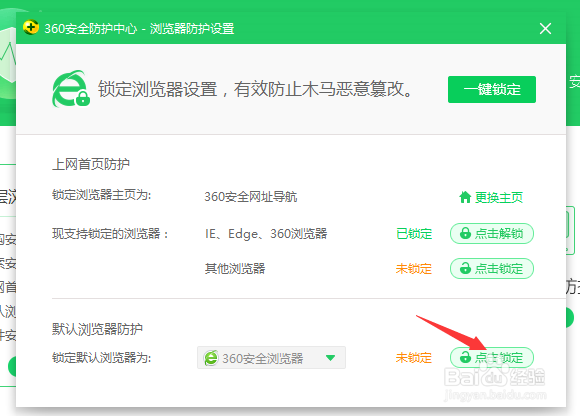This screenshot has height=416, width=580.
Task: Select the 其他浏览器 label
Action: point(235,268)
